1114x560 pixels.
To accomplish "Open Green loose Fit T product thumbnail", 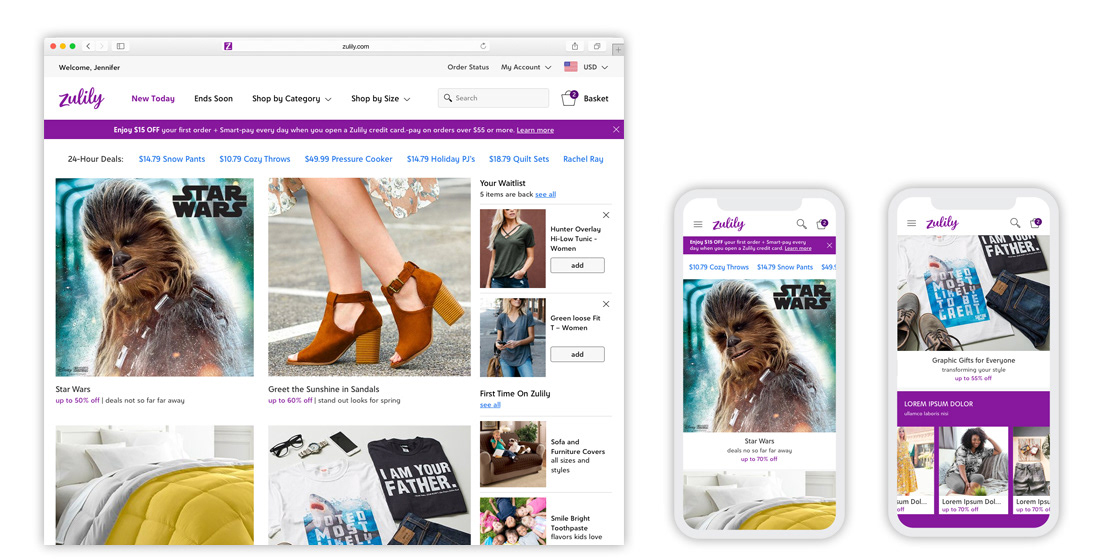I will (x=512, y=337).
